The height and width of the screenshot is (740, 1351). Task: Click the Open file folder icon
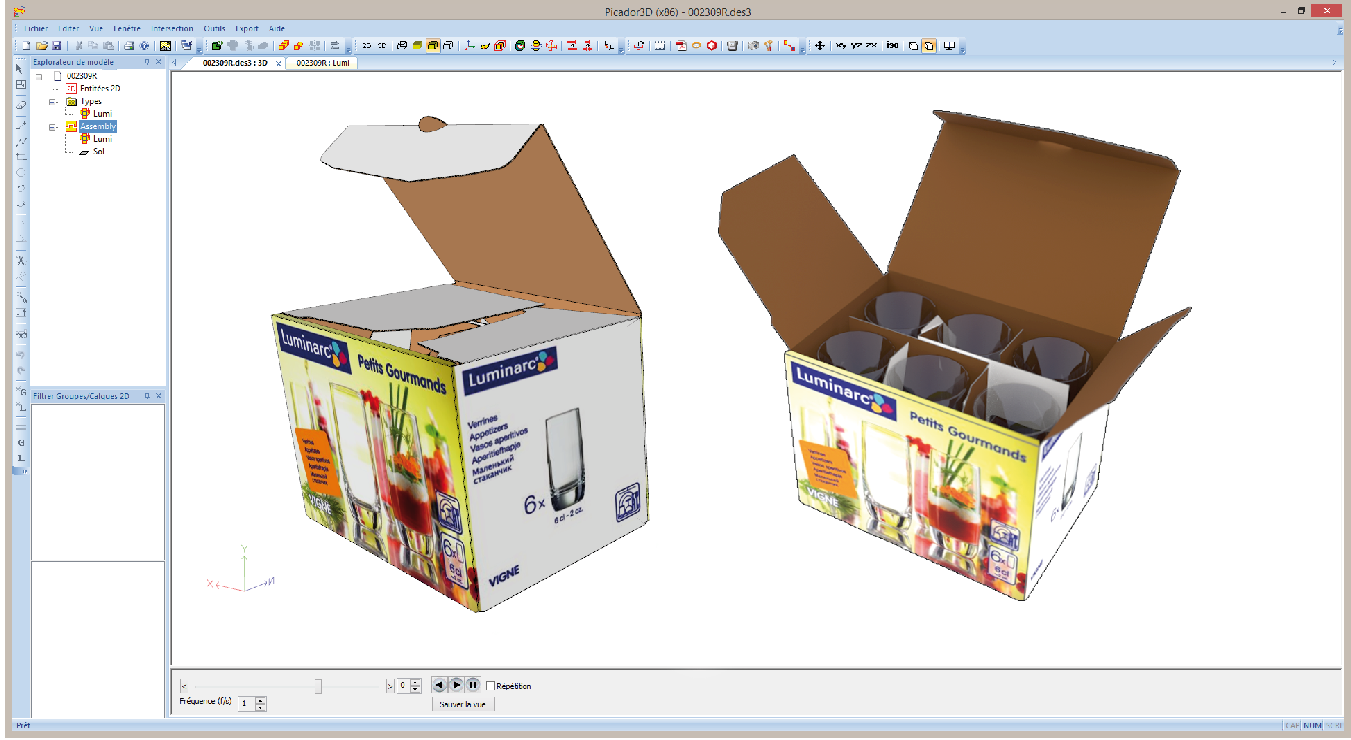click(42, 46)
